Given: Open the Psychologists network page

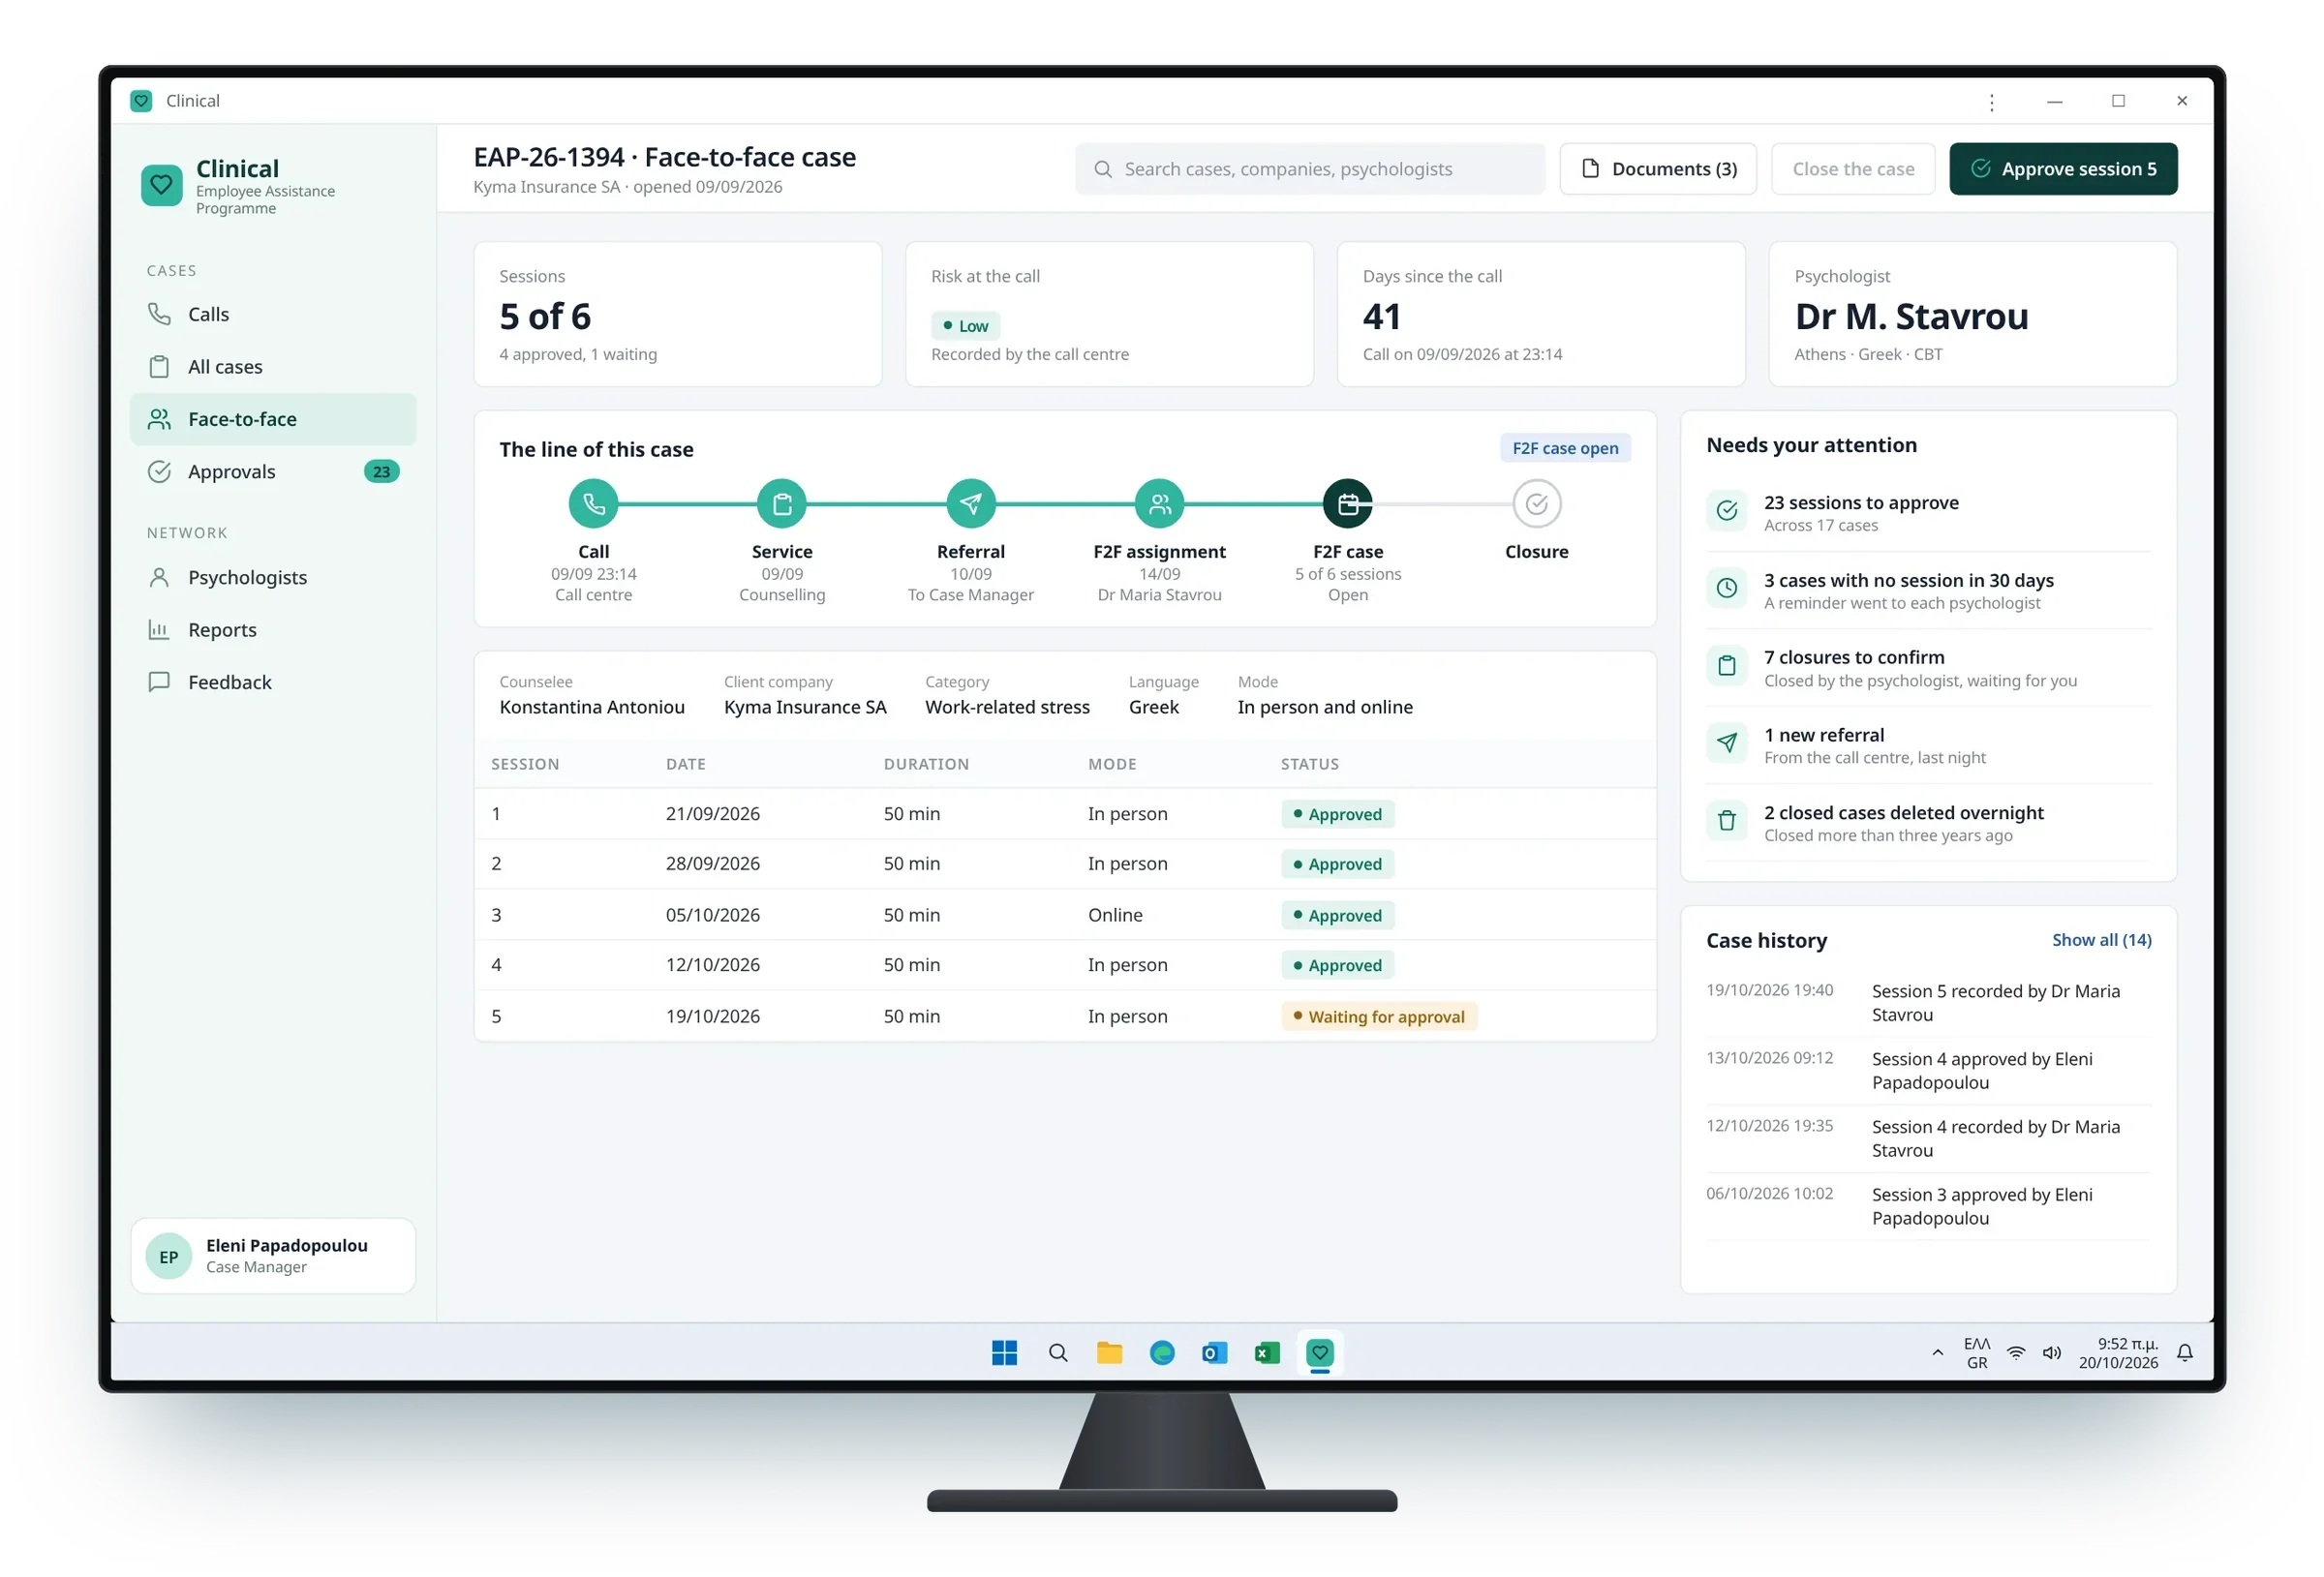Looking at the screenshot, I should tap(273, 577).
